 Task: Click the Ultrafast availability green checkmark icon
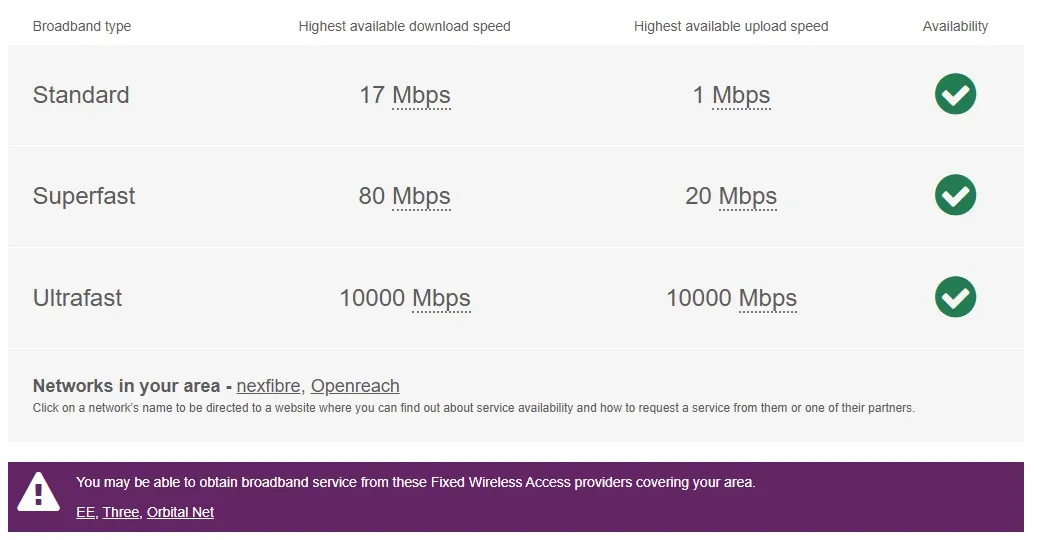(x=955, y=297)
